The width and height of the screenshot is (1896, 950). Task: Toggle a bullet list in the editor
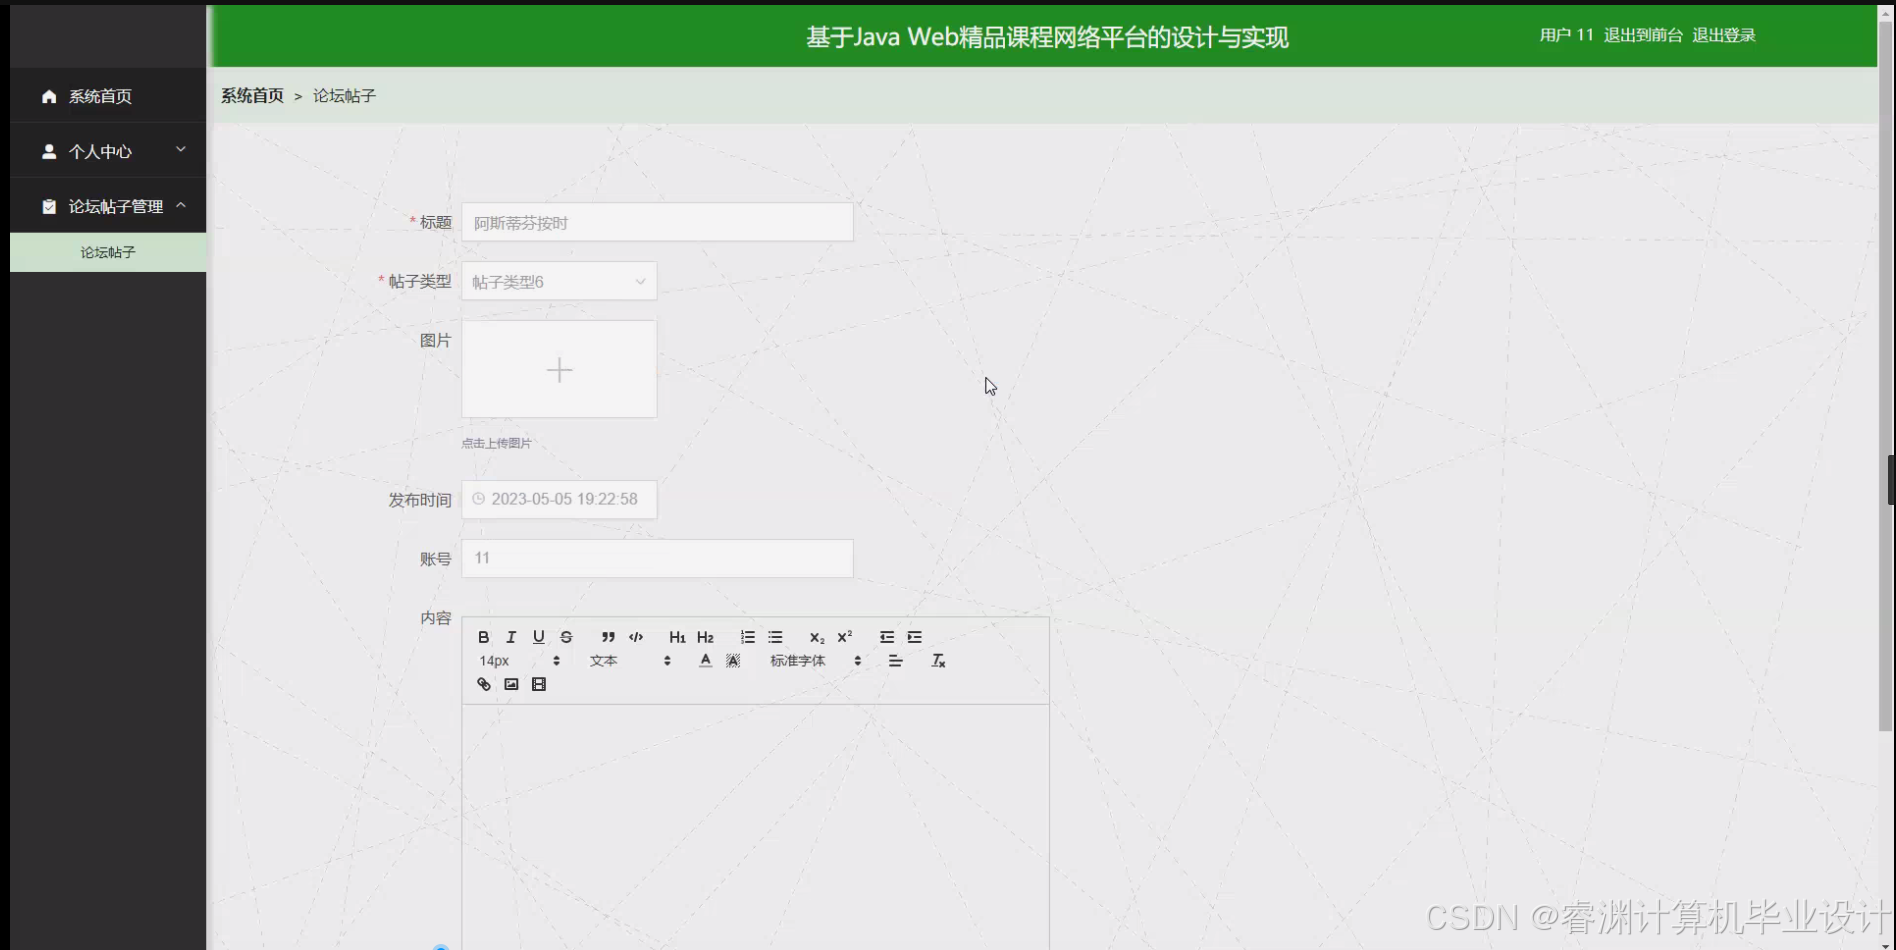[x=774, y=636]
